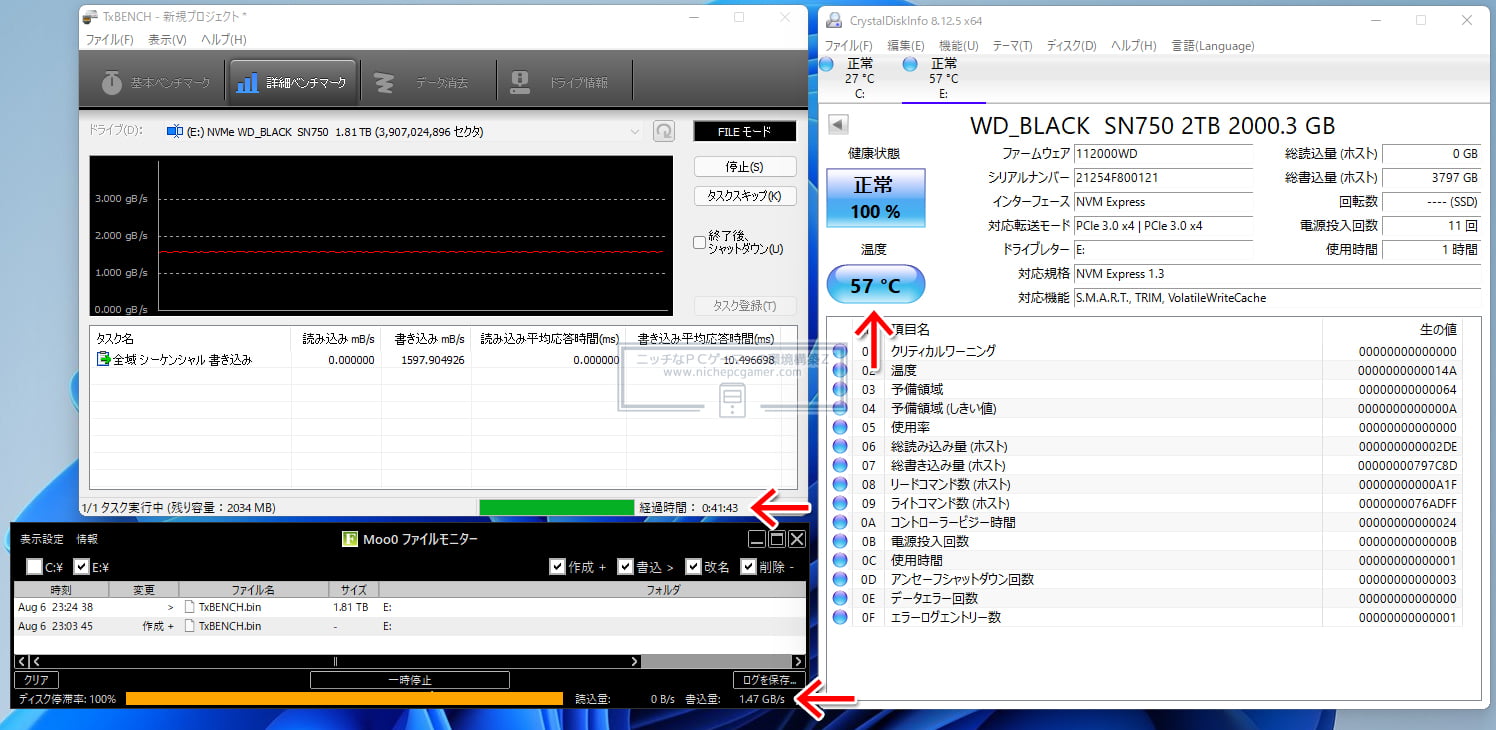1496x730 pixels.
Task: Select the 詳細ベンチマーク tab in TxBENCH
Action: 291,83
